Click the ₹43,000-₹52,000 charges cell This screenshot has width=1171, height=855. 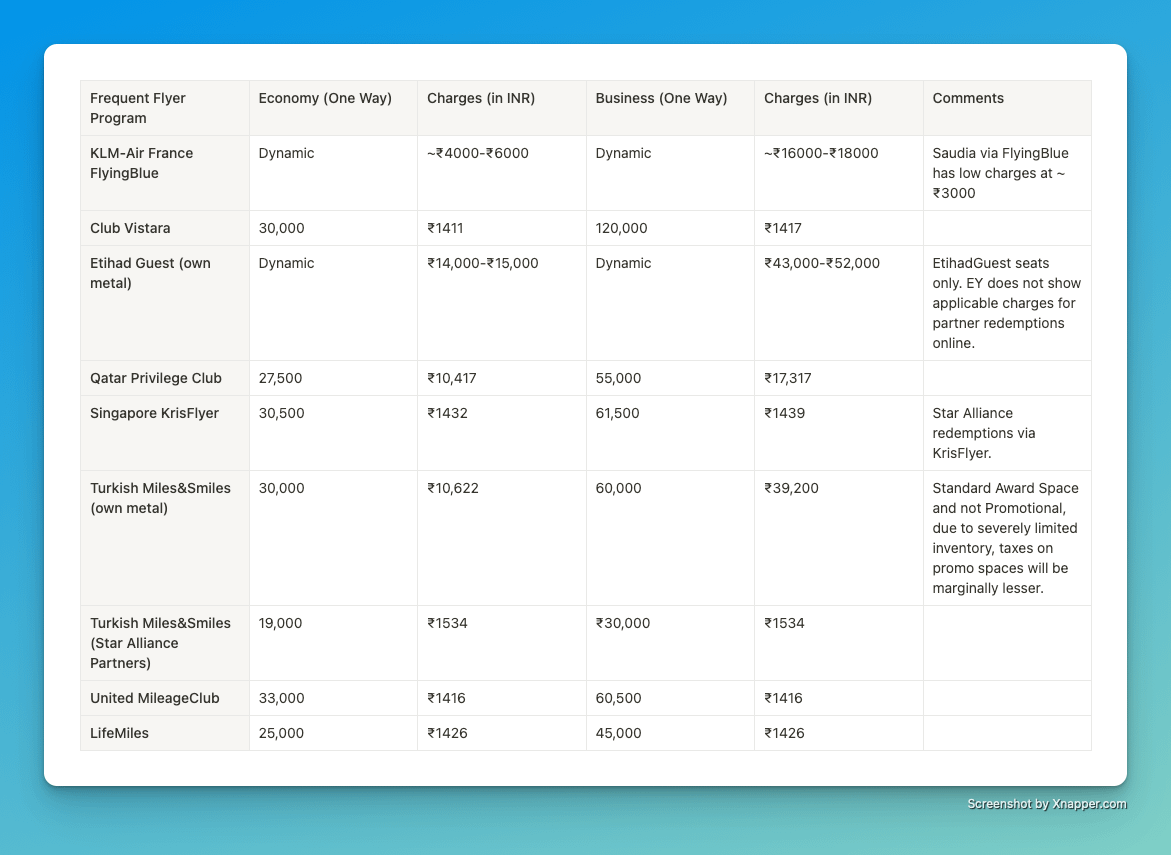(821, 263)
